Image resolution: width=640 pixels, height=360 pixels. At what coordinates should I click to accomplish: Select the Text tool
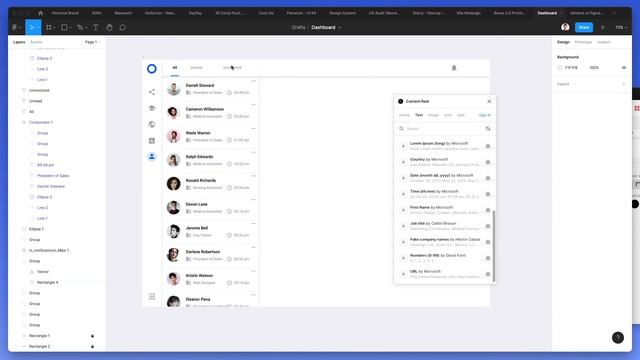click(96, 27)
